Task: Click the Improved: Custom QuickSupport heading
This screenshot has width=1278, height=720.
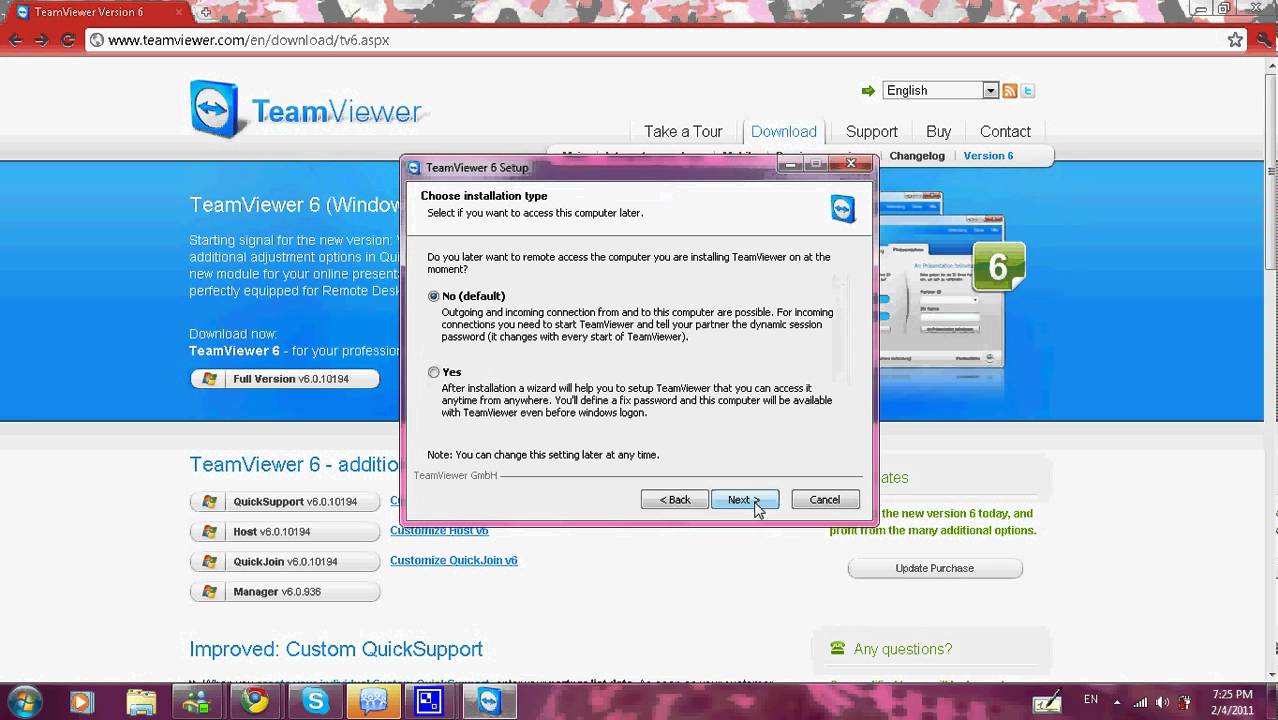Action: [x=336, y=649]
